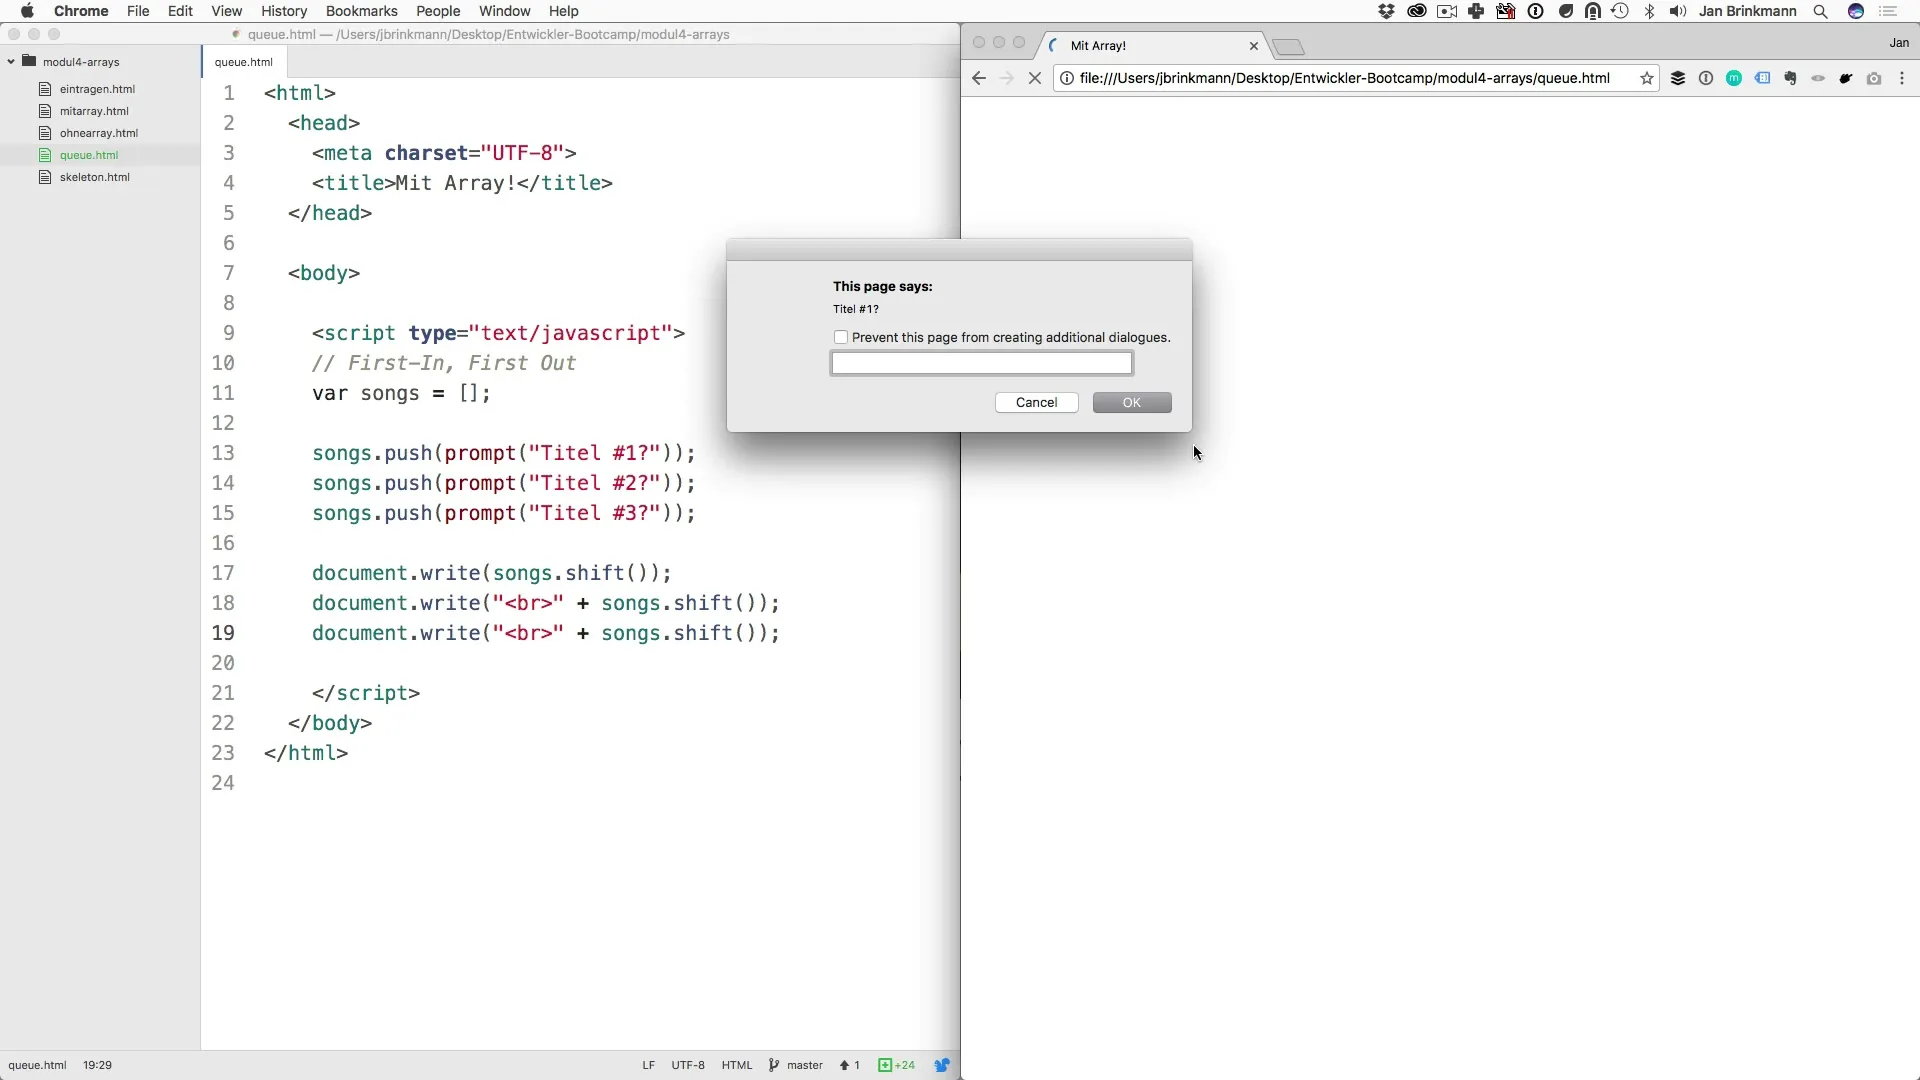Click the +24 git diff indicator
Screen dimensions: 1920x1080
(897, 1065)
